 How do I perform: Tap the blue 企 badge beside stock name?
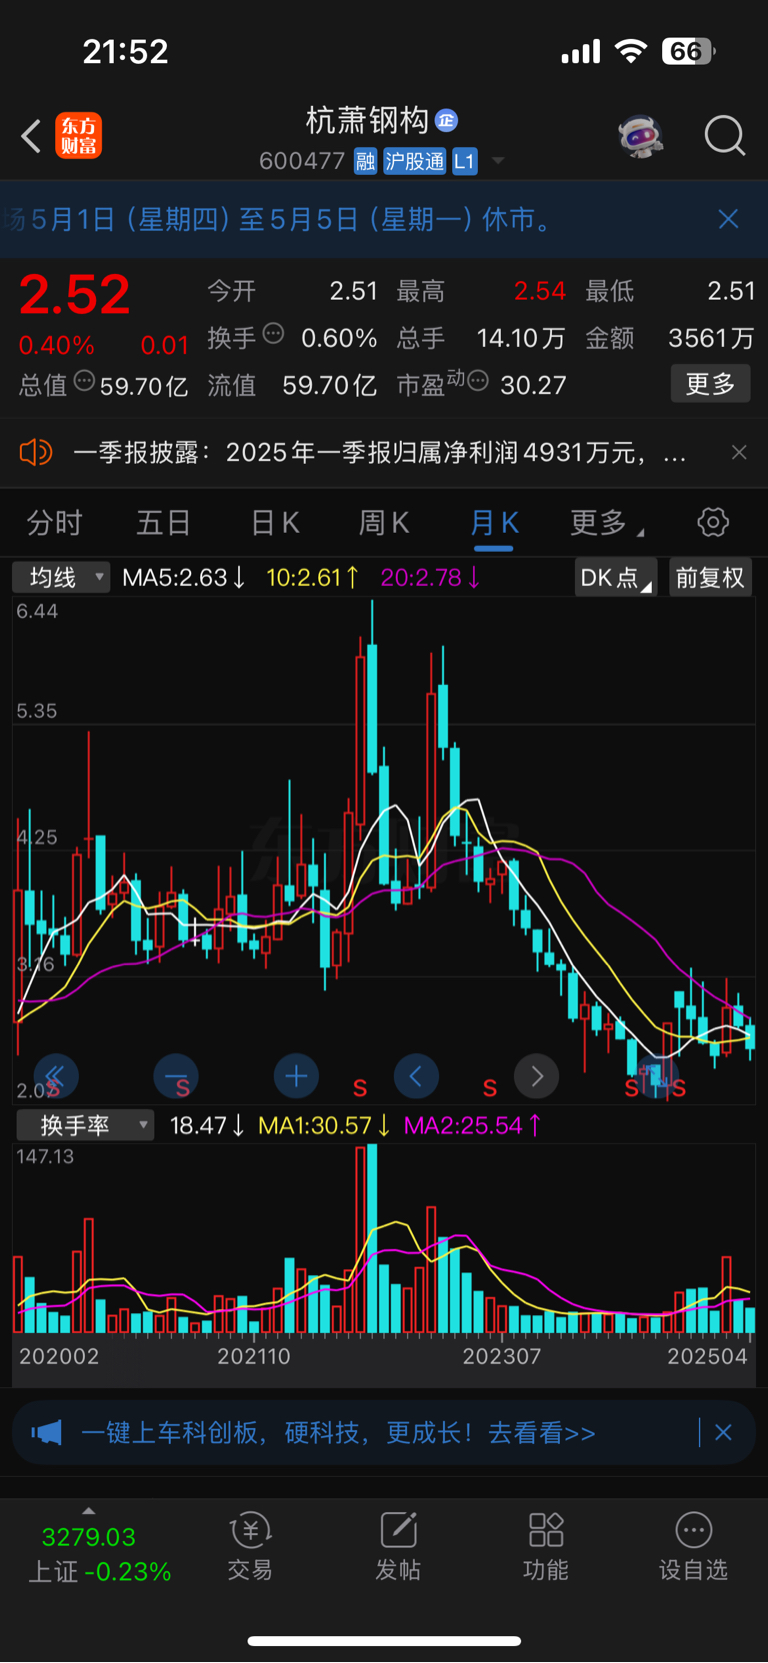pyautogui.click(x=446, y=121)
